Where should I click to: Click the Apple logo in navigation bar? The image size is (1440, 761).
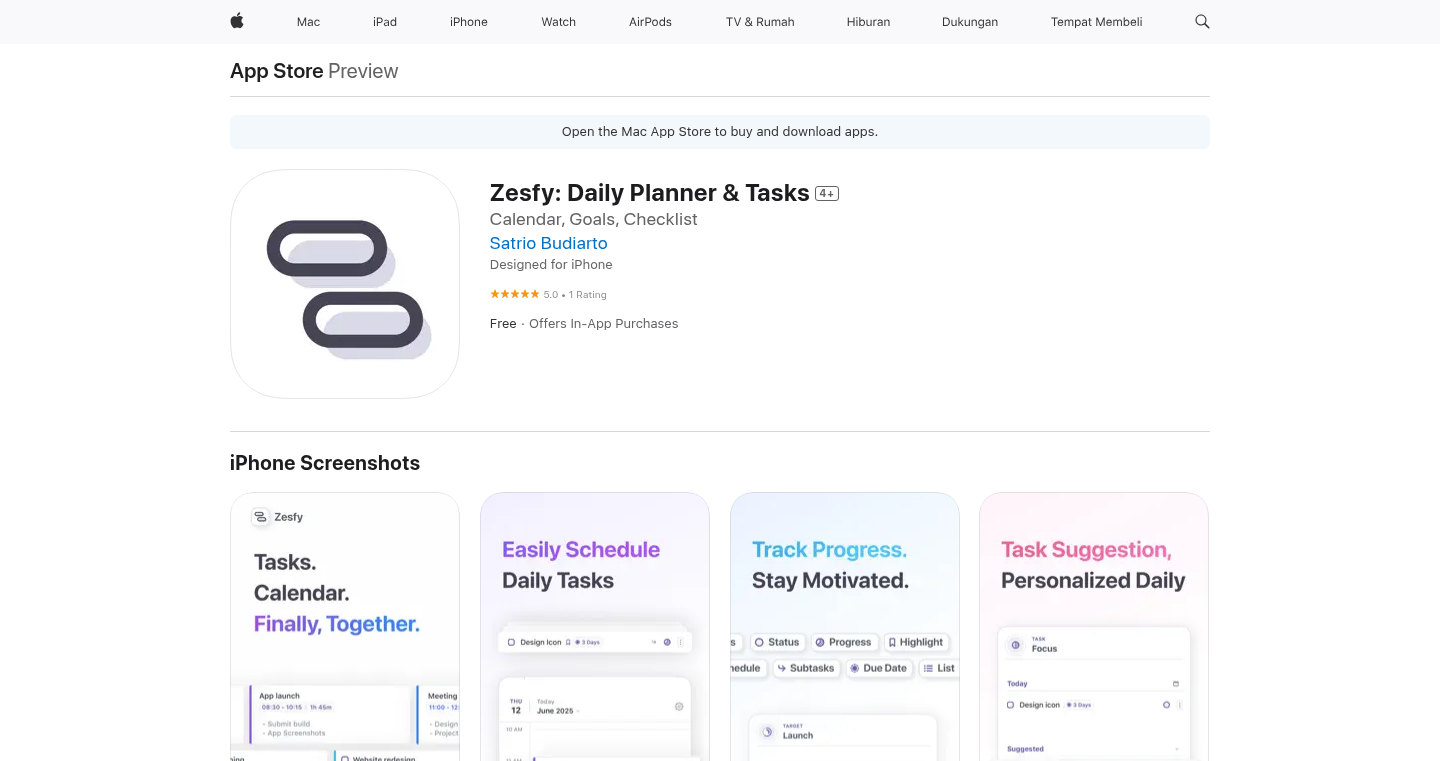pyautogui.click(x=237, y=21)
